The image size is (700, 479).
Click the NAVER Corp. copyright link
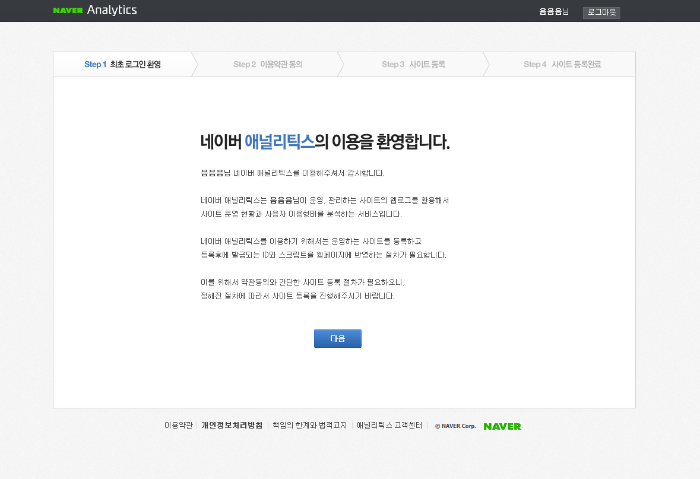455,426
